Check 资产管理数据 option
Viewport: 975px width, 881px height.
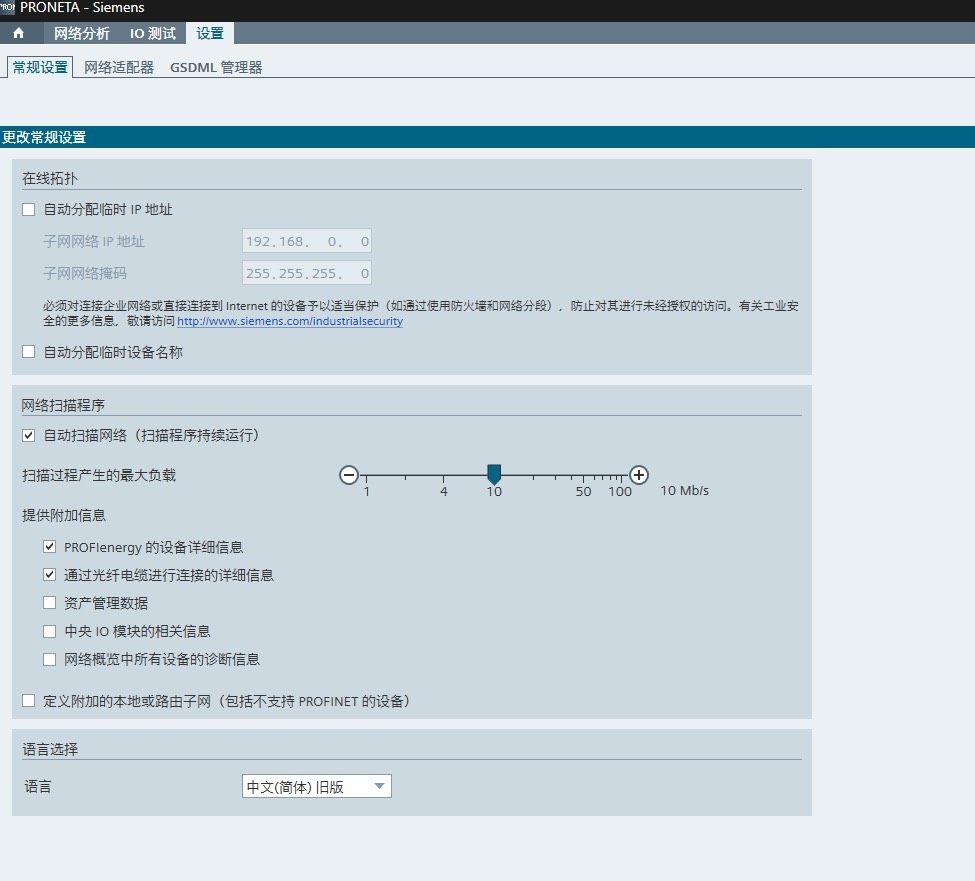point(50,602)
